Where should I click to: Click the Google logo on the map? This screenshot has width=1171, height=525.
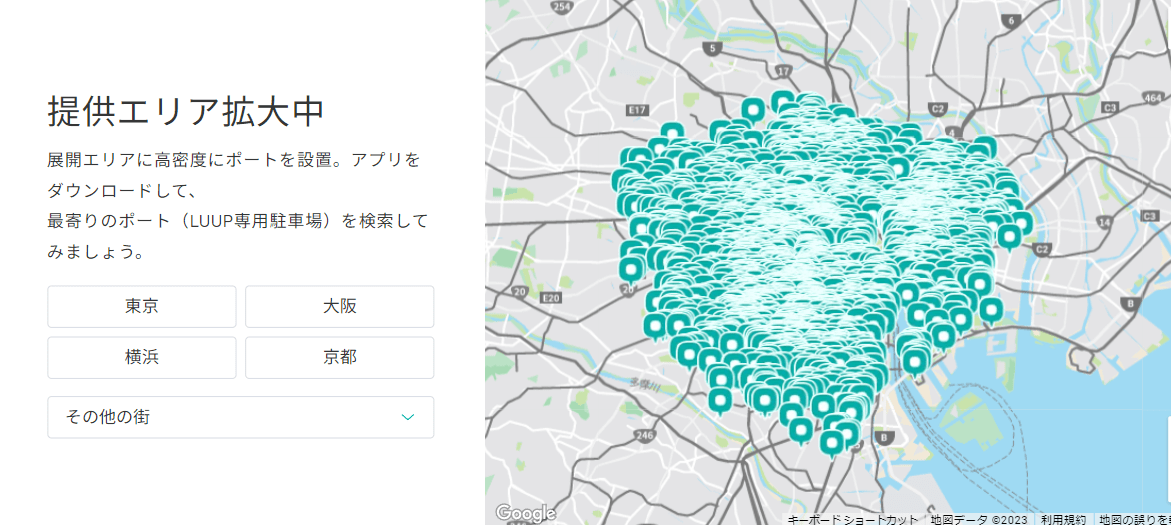click(x=526, y=513)
